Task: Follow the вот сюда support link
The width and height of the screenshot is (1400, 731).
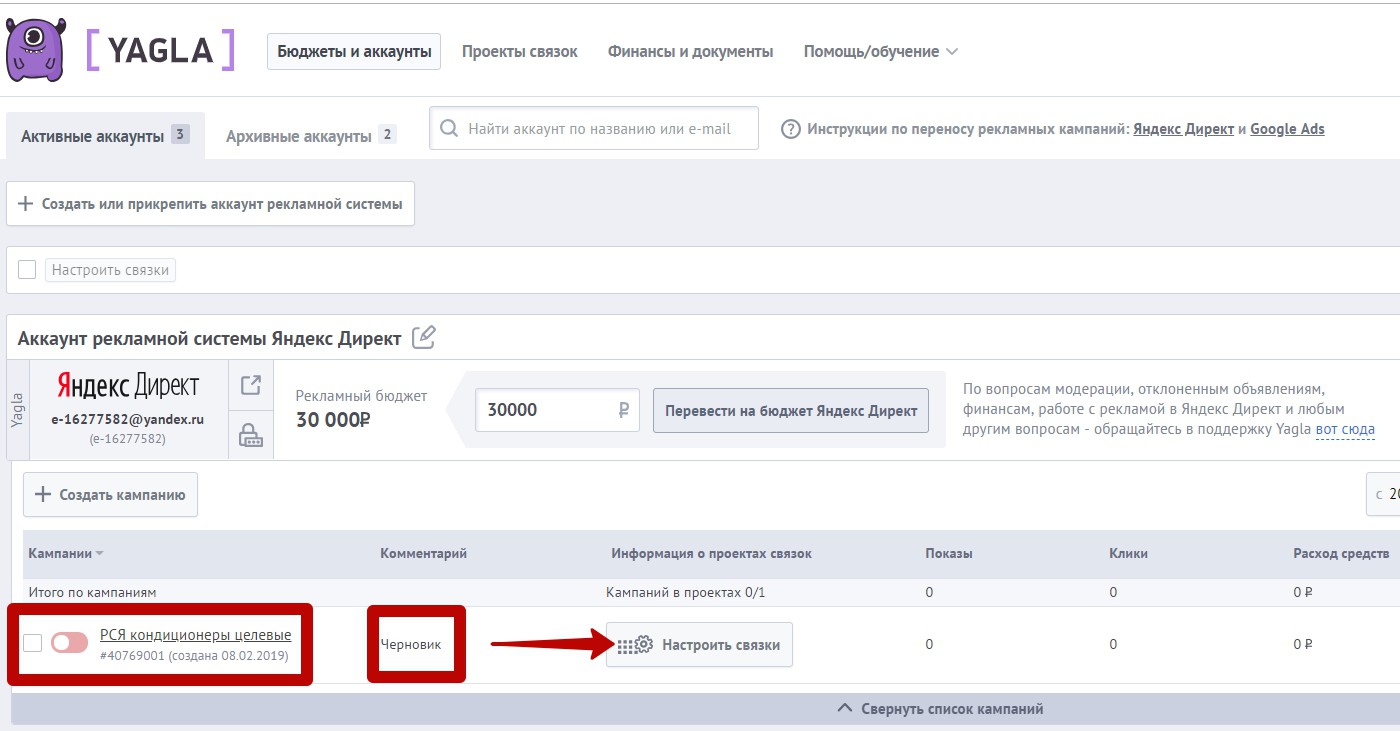Action: coord(1344,430)
